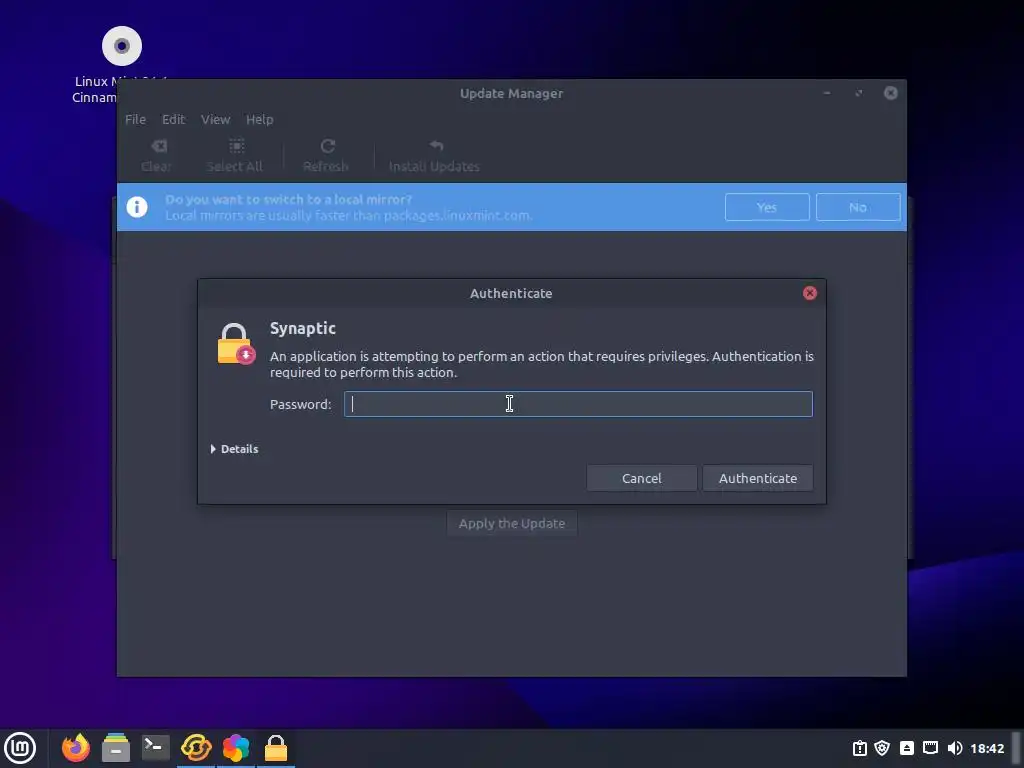Click the Synaptic lock icon in dialog
The width and height of the screenshot is (1024, 768).
point(236,344)
